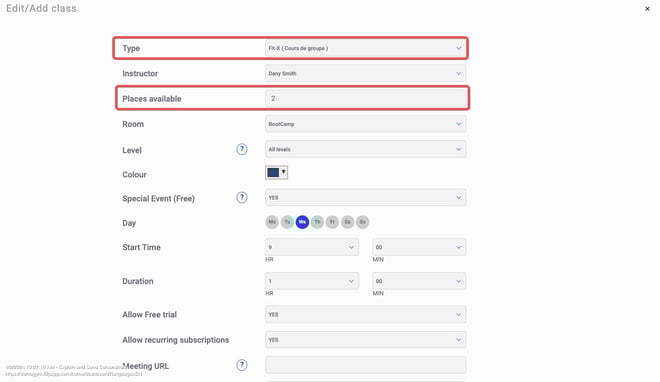Image resolution: width=660 pixels, height=382 pixels.
Task: Open the Special Event help question icon
Action: (x=242, y=198)
